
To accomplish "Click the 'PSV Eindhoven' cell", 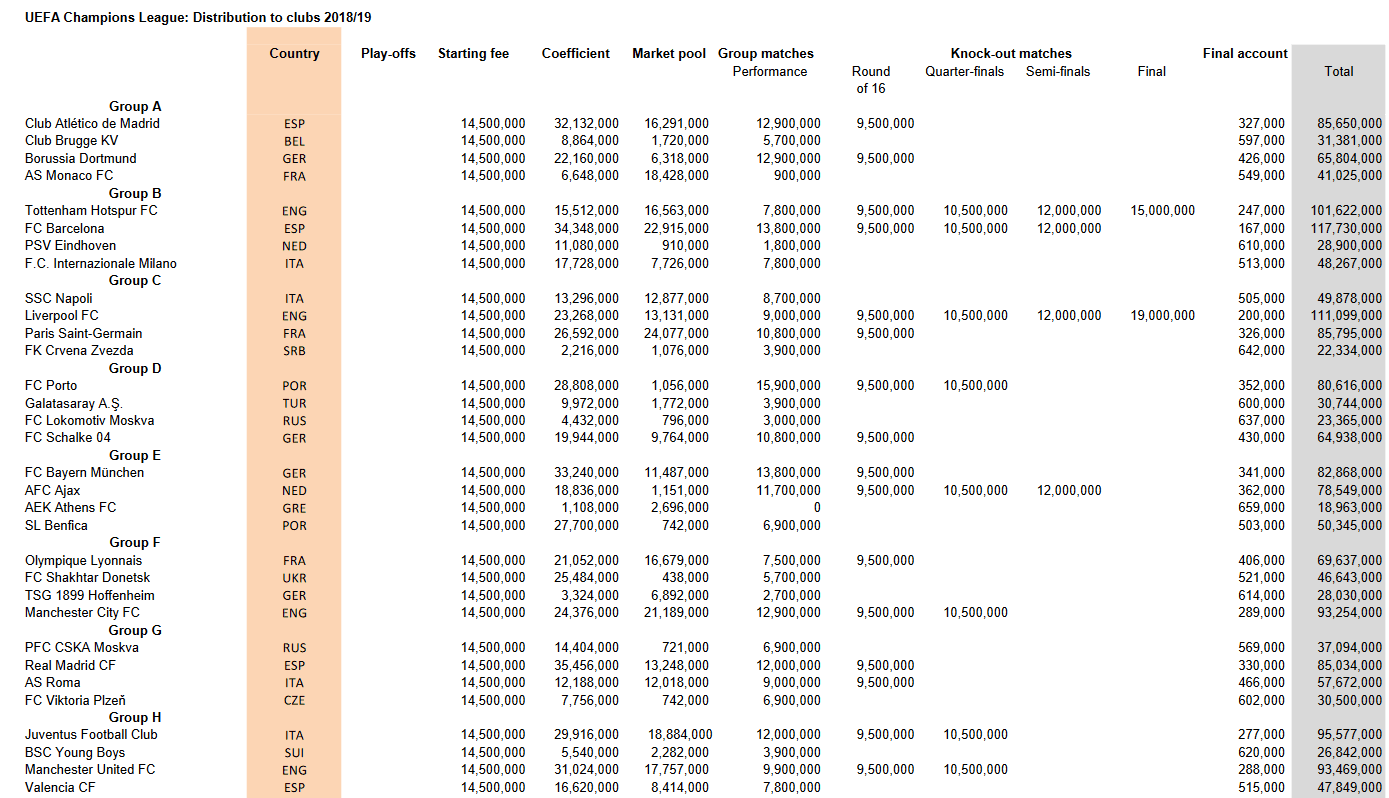I will coord(70,245).
